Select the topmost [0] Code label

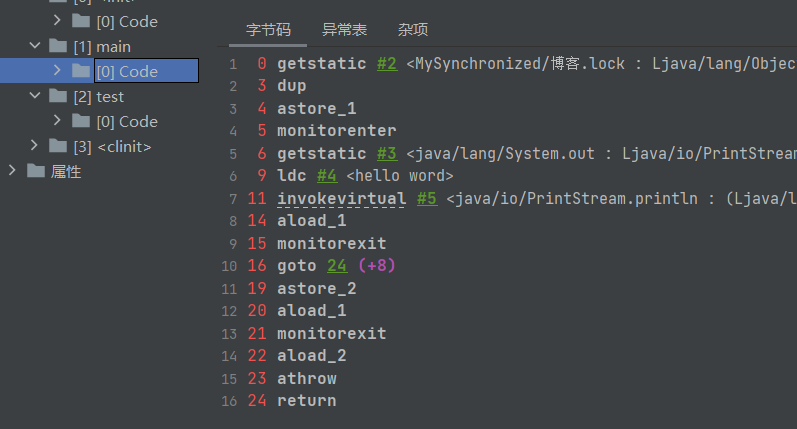[x=127, y=22]
